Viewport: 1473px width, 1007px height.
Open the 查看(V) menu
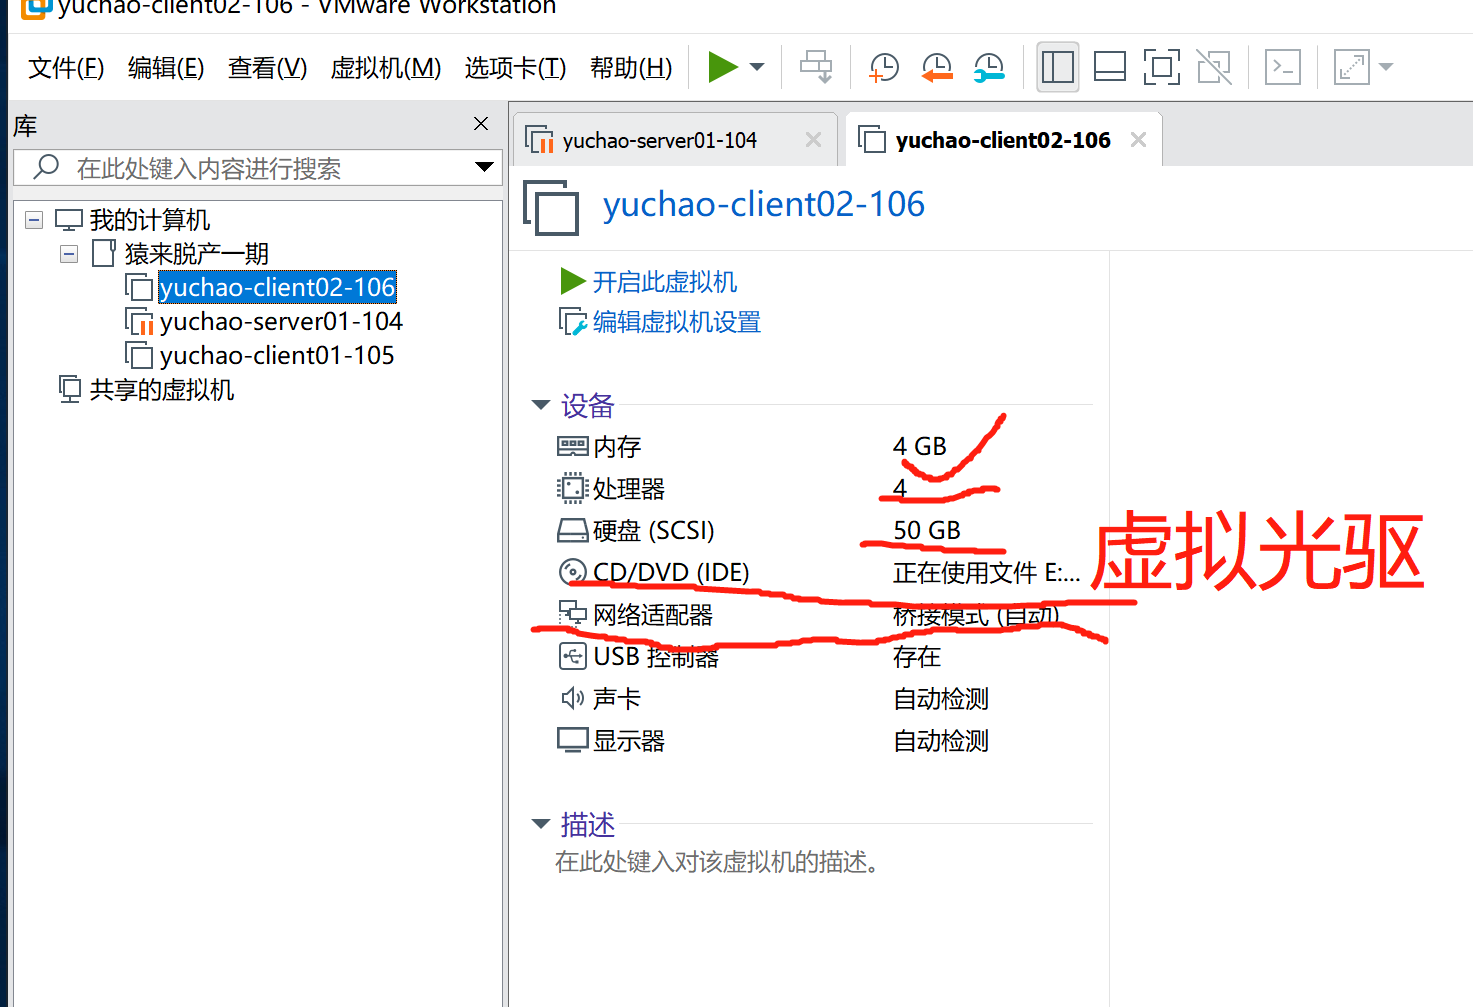click(267, 67)
